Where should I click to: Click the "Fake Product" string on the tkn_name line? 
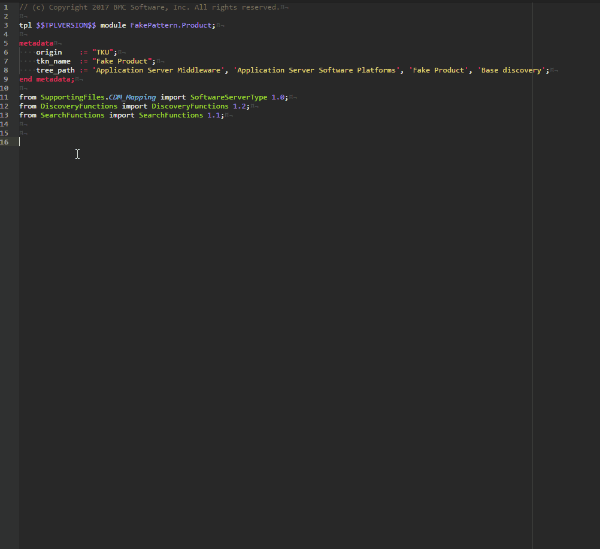pyautogui.click(x=122, y=61)
